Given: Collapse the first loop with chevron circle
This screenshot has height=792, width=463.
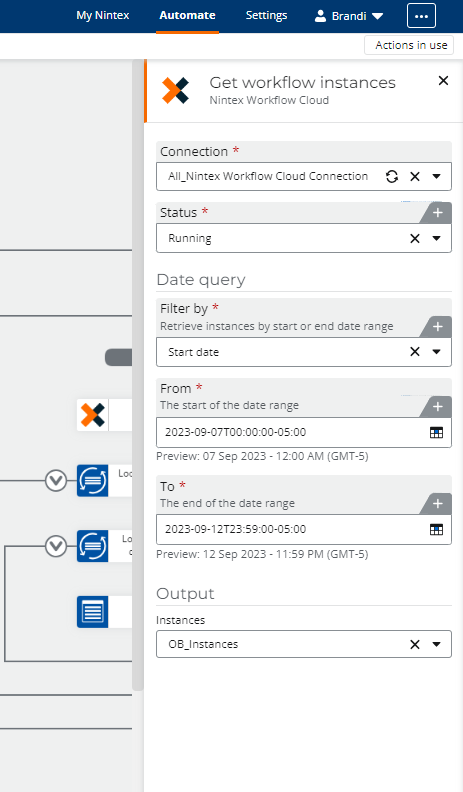Looking at the screenshot, I should click(x=56, y=480).
